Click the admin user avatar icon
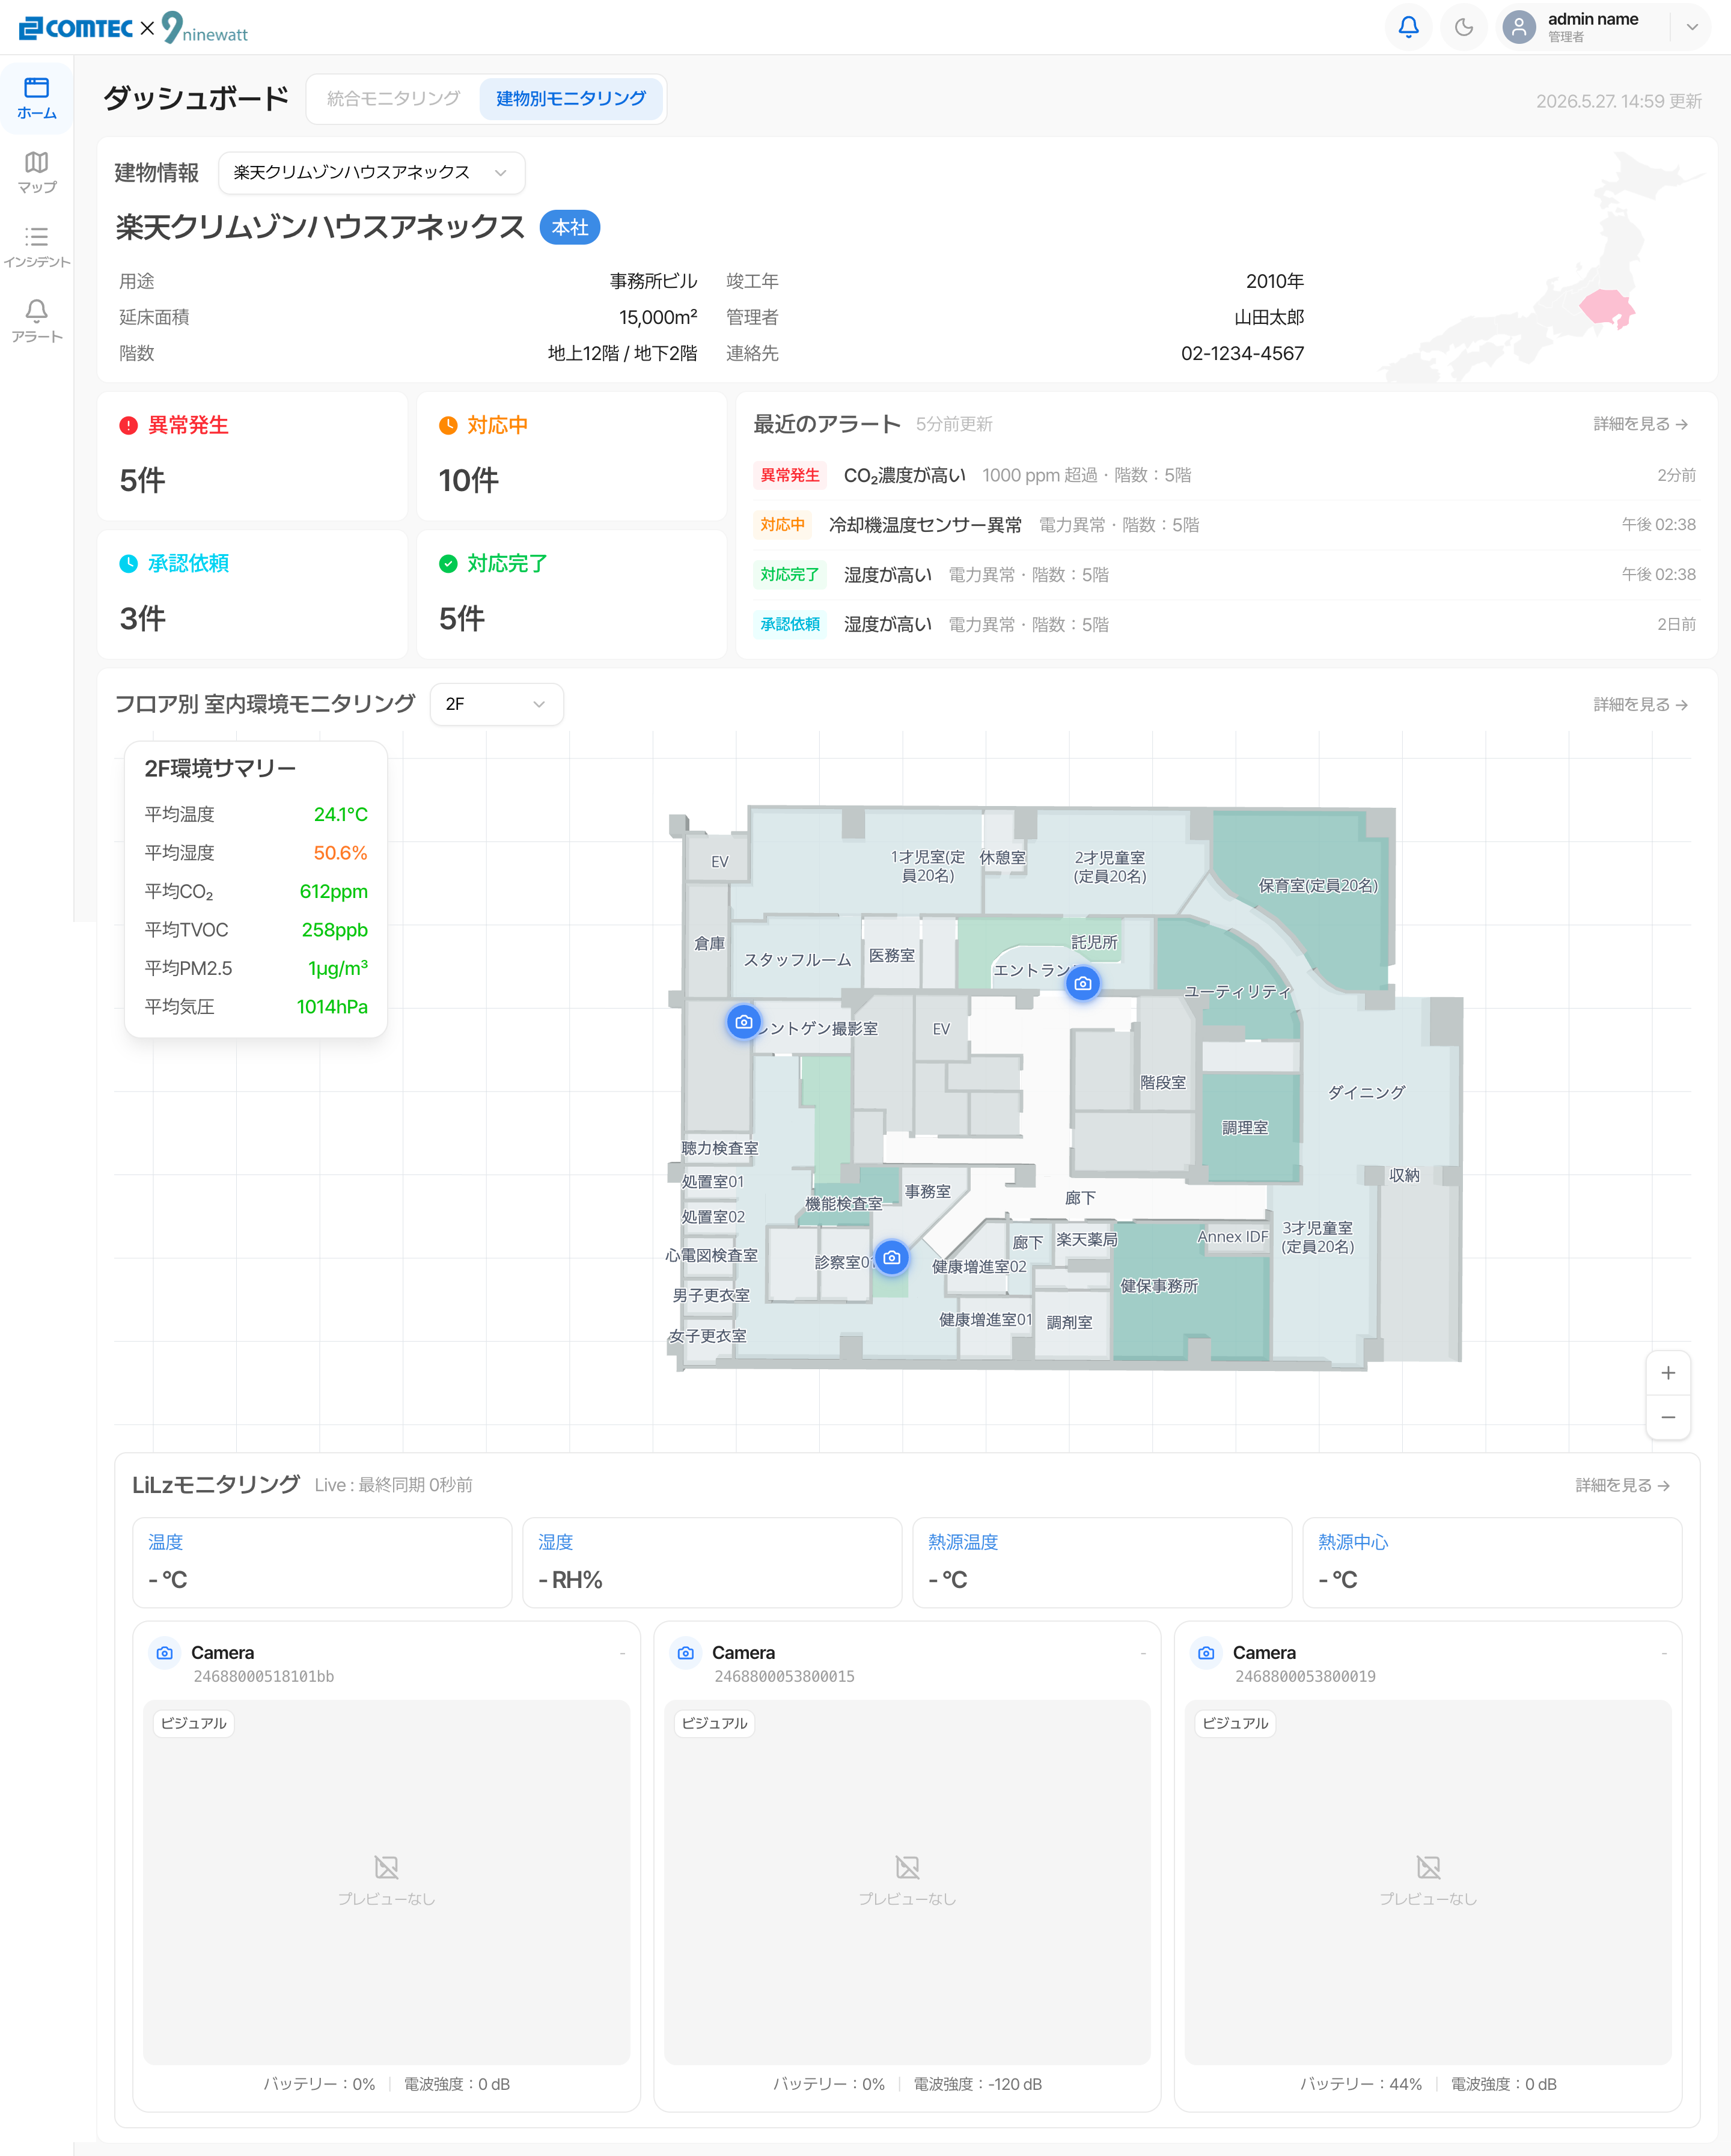The width and height of the screenshot is (1731, 2156). click(x=1519, y=27)
